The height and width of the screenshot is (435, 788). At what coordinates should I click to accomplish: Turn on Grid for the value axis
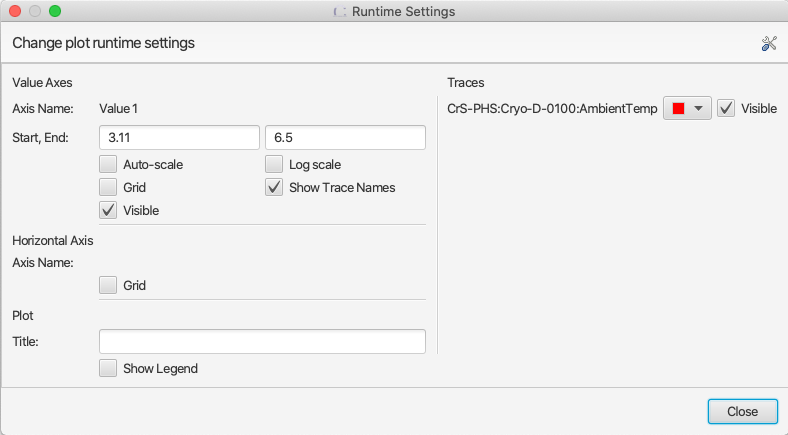coord(108,187)
